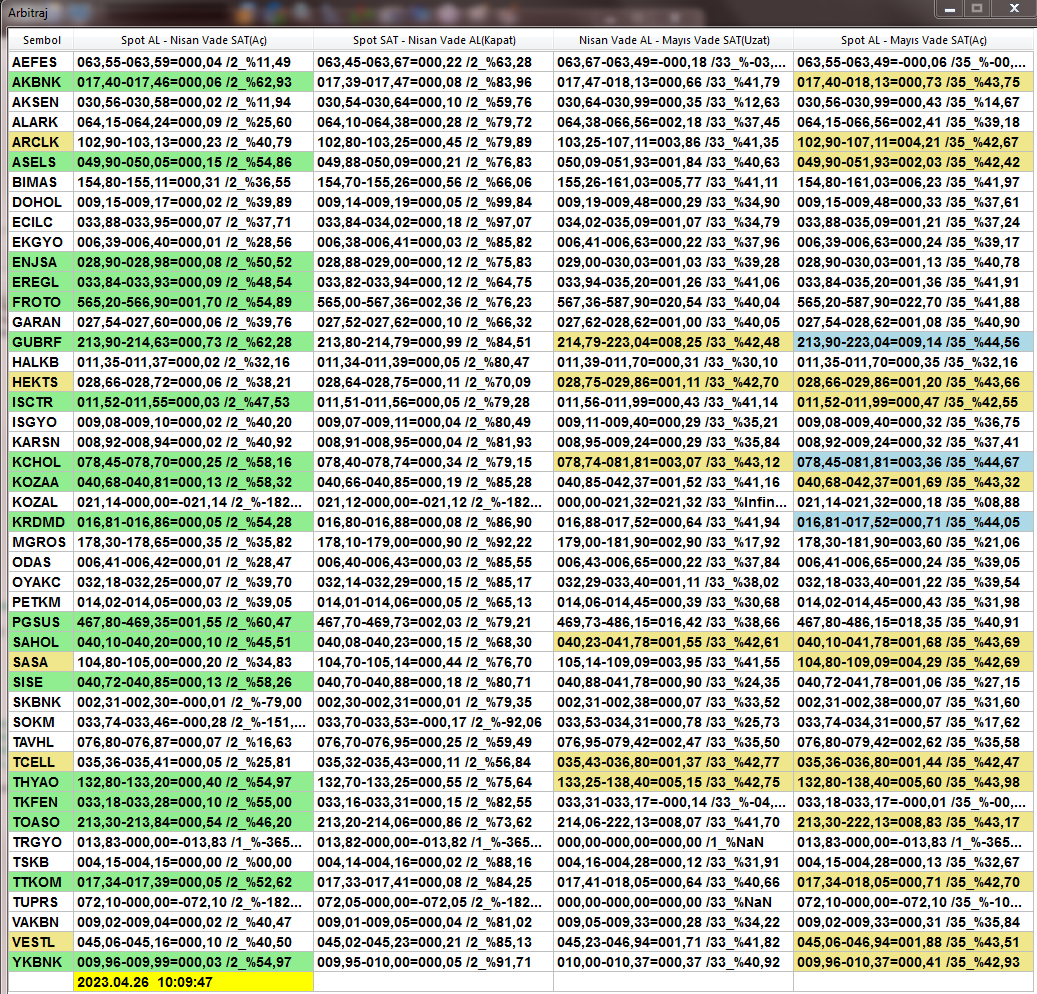Select the BIMAS symbol cell
Viewport: 1037px width, 994px height.
point(41,182)
